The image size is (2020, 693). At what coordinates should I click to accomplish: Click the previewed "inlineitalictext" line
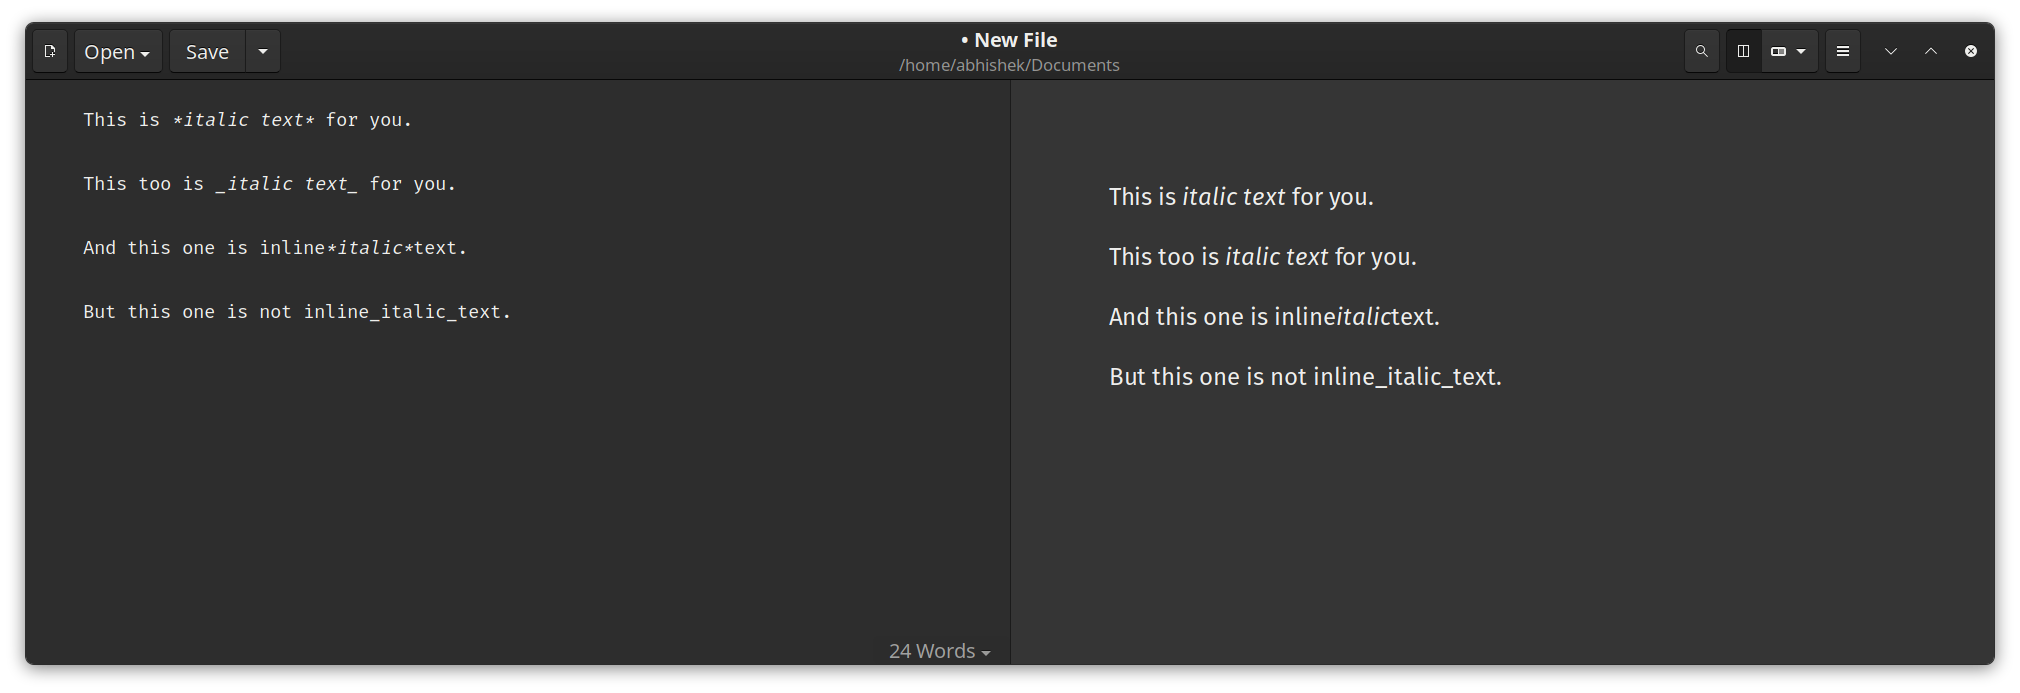[x=1273, y=317]
